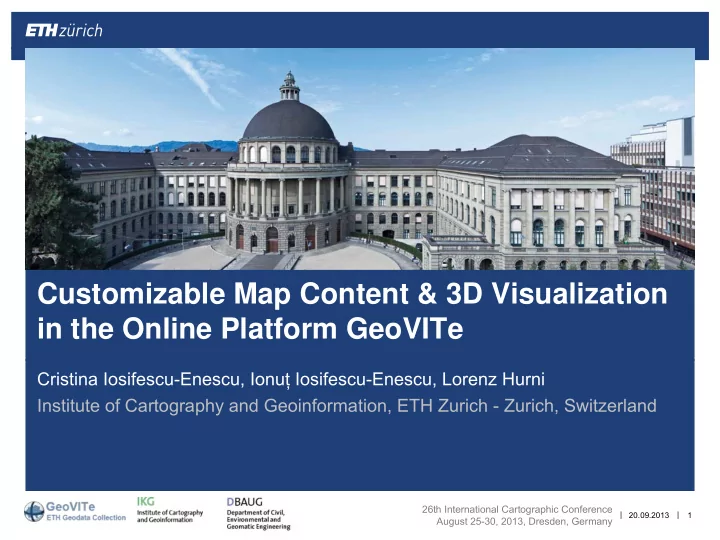The height and width of the screenshot is (540, 720).
Task: Click 'August 25-30, 2013, Dresden, Germany' text
Action: click(x=524, y=522)
